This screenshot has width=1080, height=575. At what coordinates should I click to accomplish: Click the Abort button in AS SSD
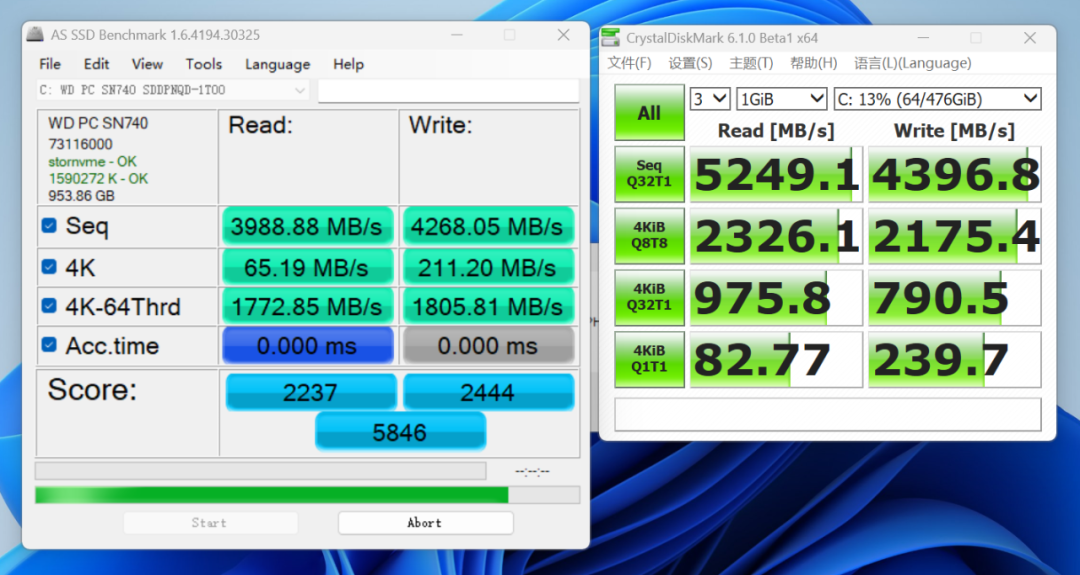click(425, 523)
